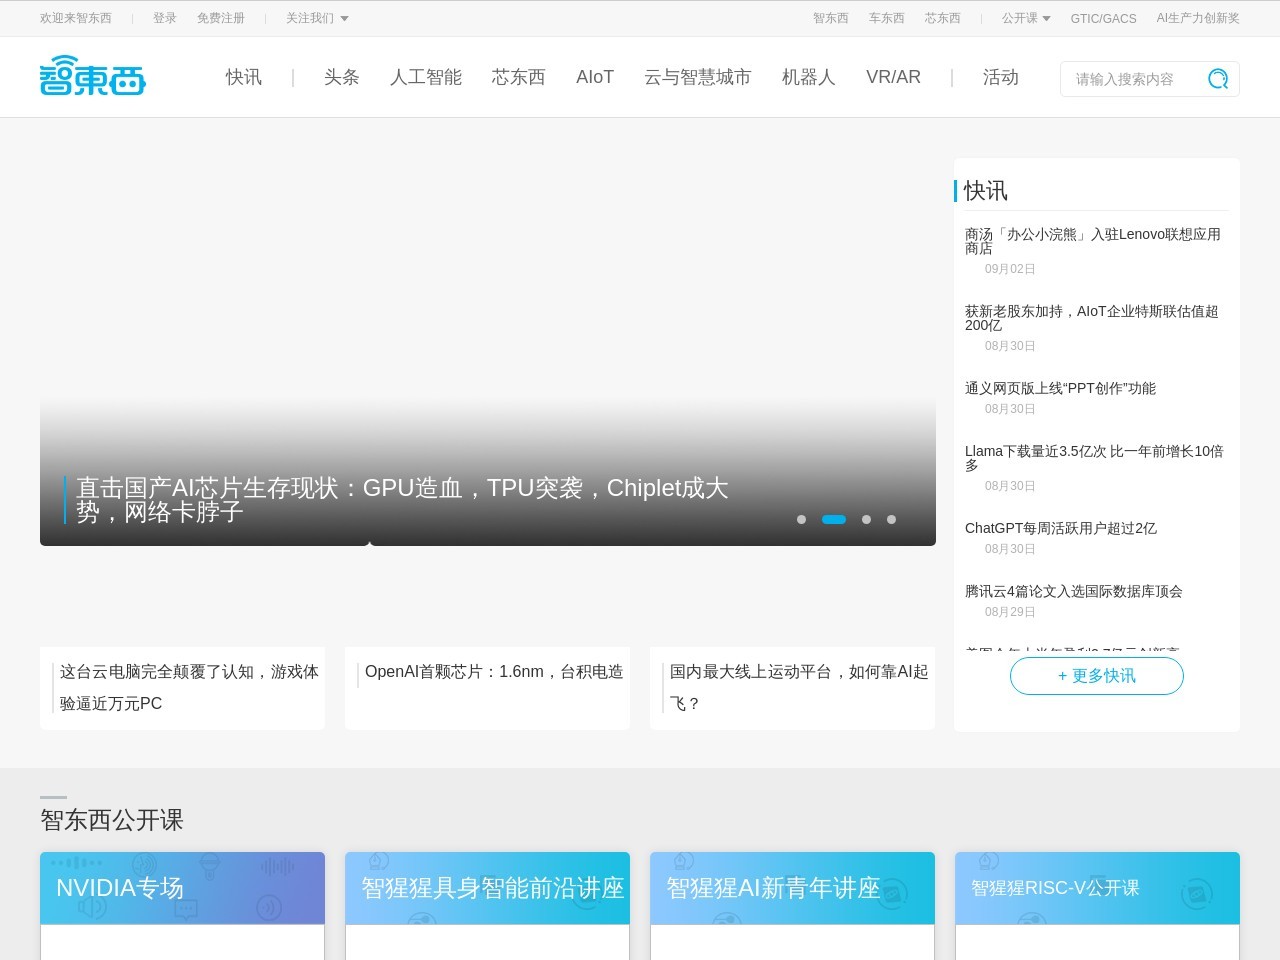Click the 登录 link
The image size is (1280, 960).
coord(165,18)
